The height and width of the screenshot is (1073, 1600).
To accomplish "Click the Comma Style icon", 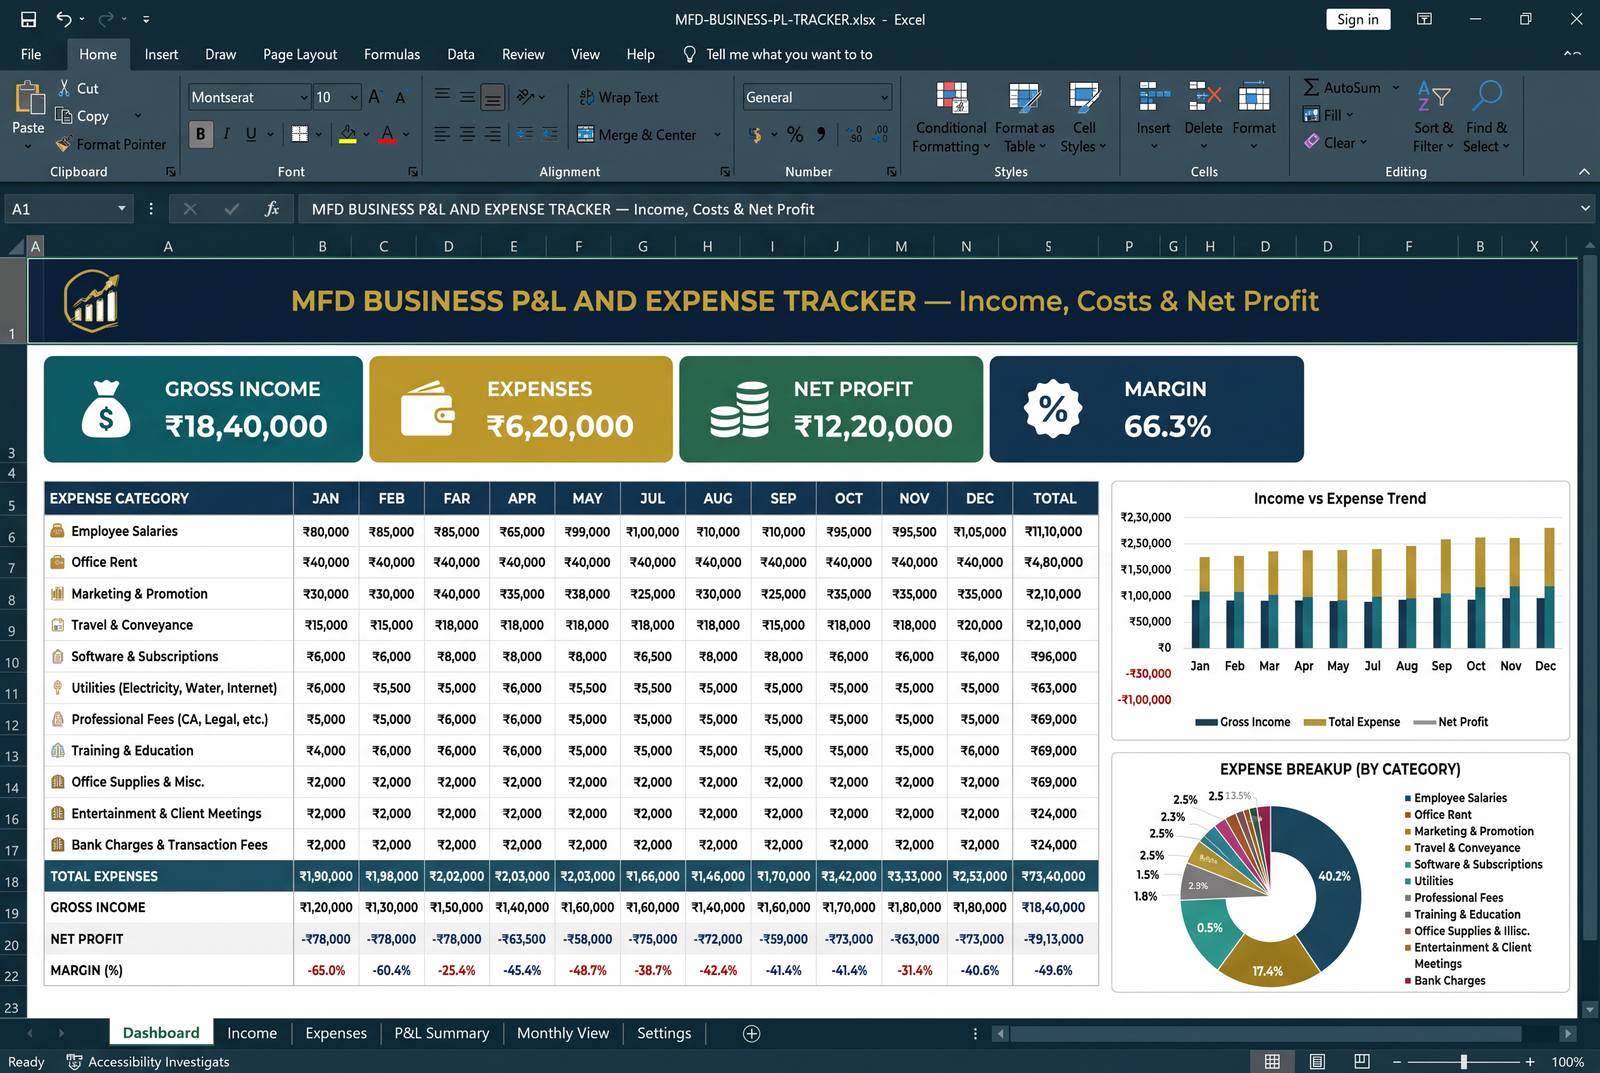I will pos(821,134).
